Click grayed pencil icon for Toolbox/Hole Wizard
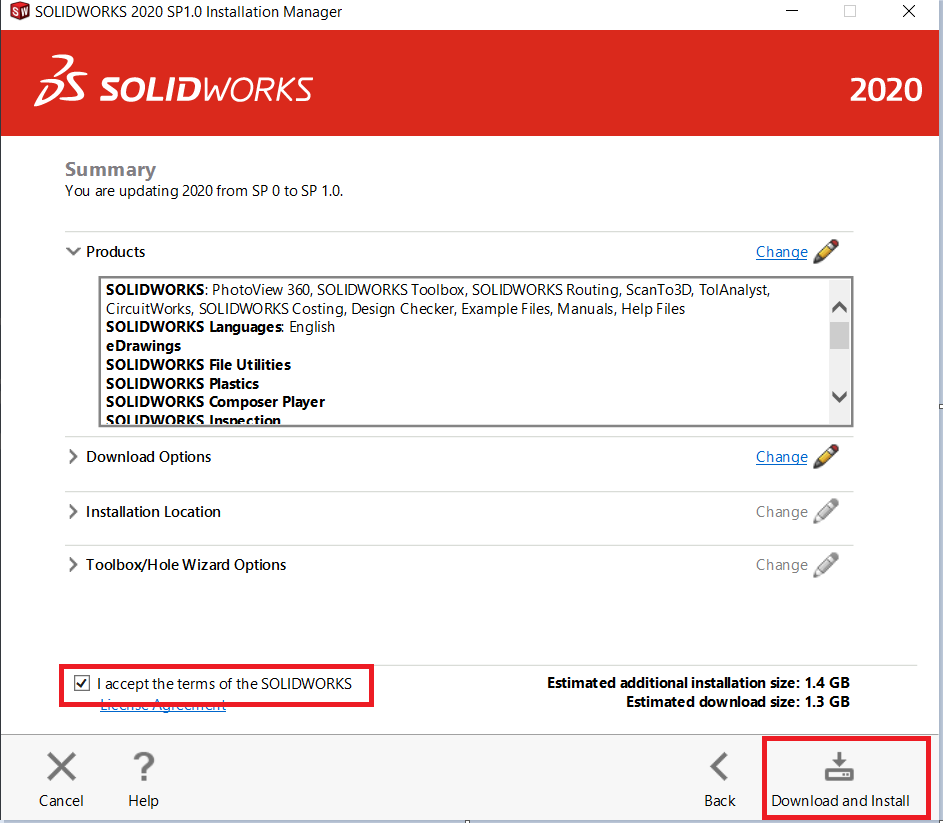The image size is (943, 823). (826, 565)
